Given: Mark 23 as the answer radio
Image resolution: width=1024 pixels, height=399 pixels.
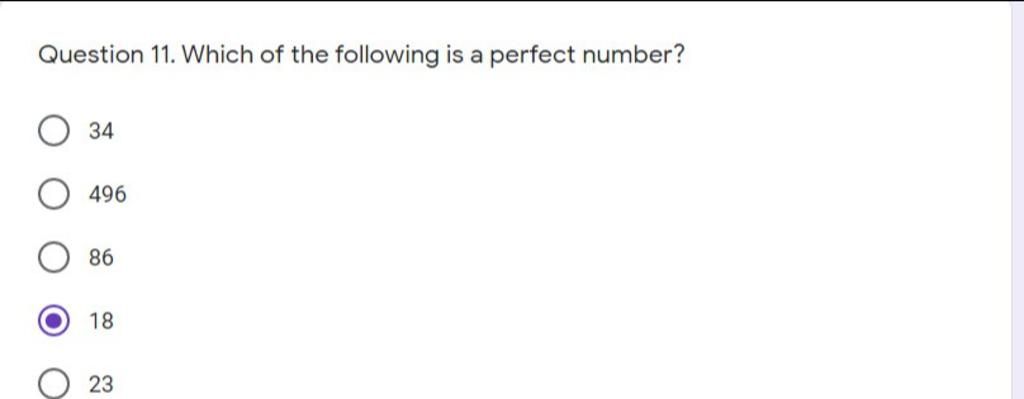Looking at the screenshot, I should tap(53, 384).
